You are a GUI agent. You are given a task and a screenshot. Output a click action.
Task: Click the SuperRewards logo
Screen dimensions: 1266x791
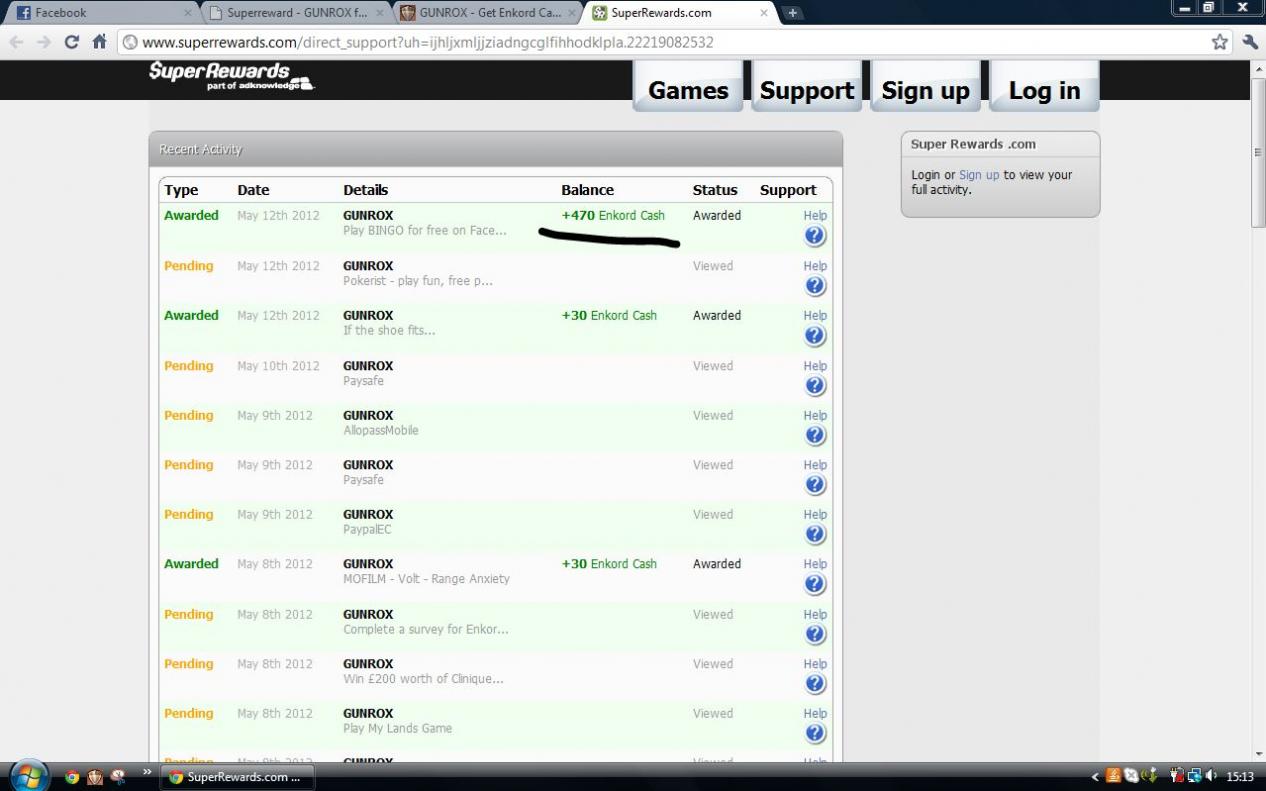tap(230, 76)
